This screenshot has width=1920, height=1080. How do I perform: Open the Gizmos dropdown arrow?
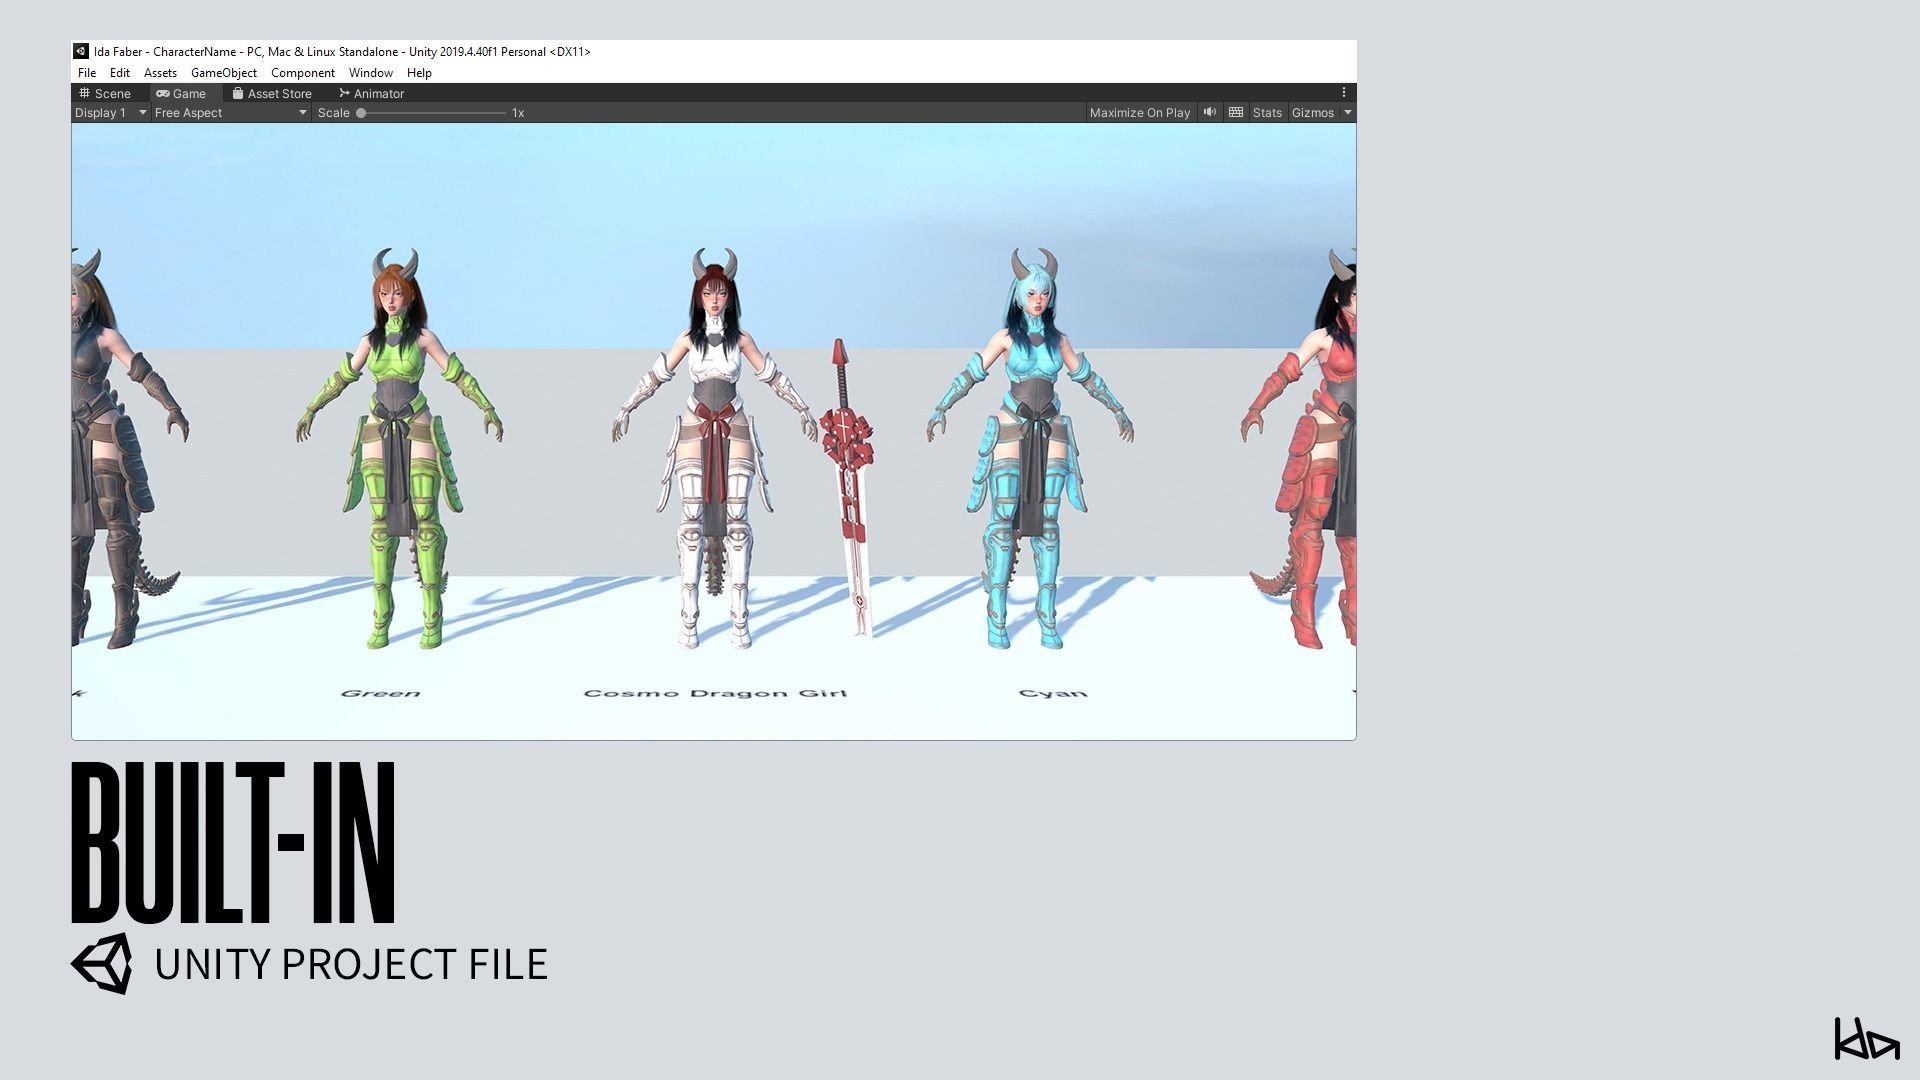(1347, 112)
